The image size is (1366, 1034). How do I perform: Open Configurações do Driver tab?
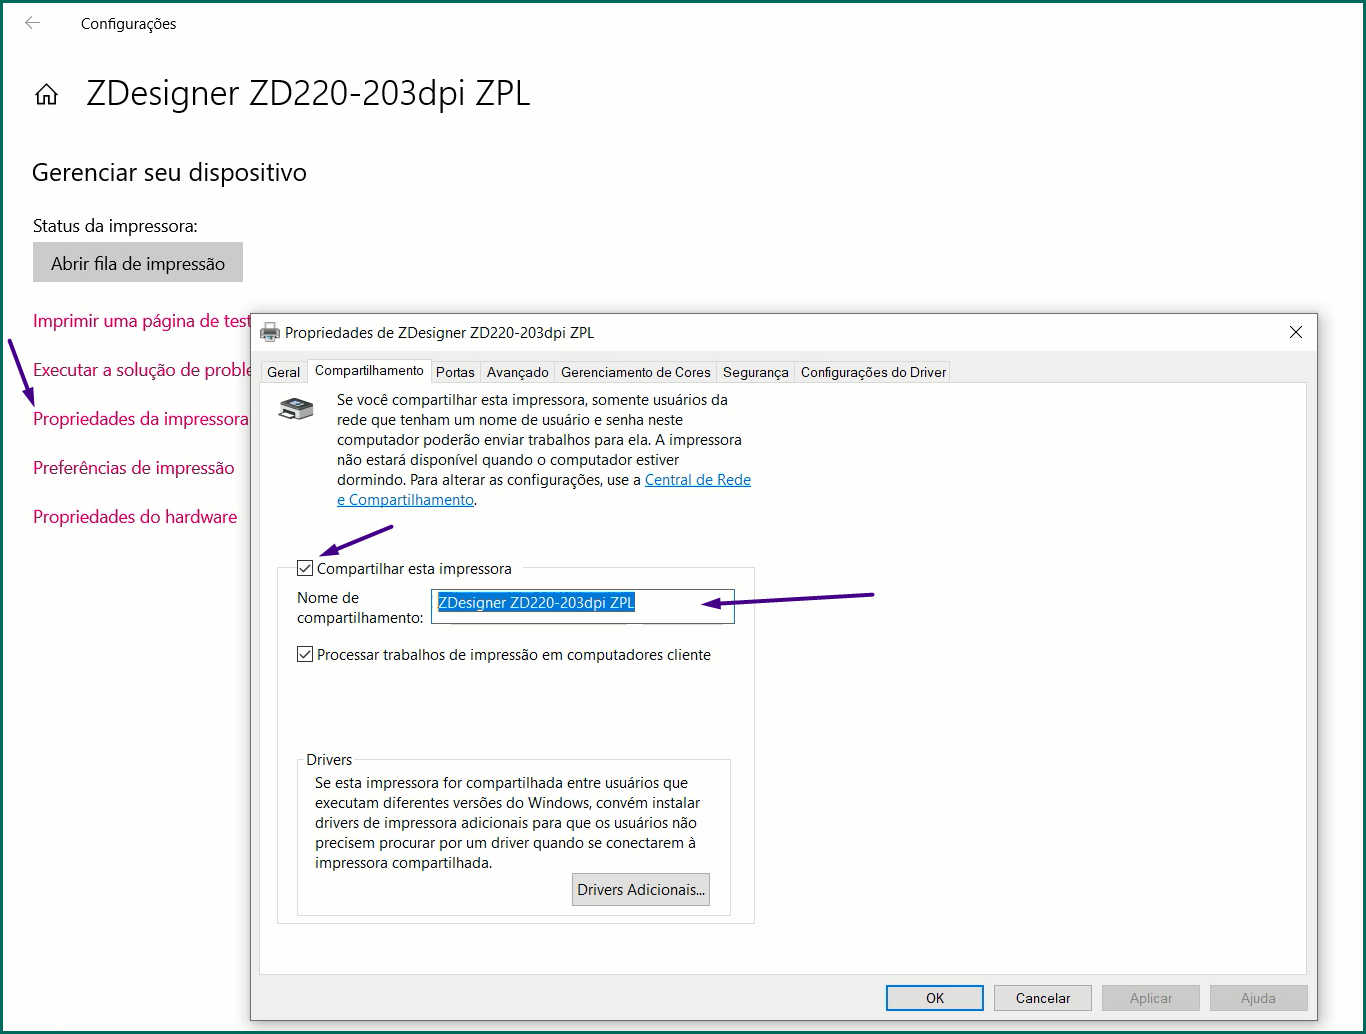[873, 372]
